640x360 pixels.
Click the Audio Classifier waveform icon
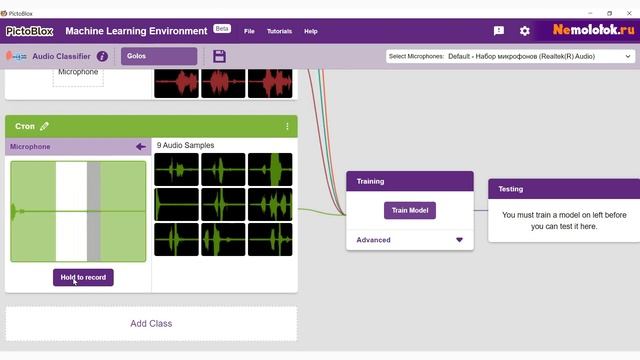16,56
